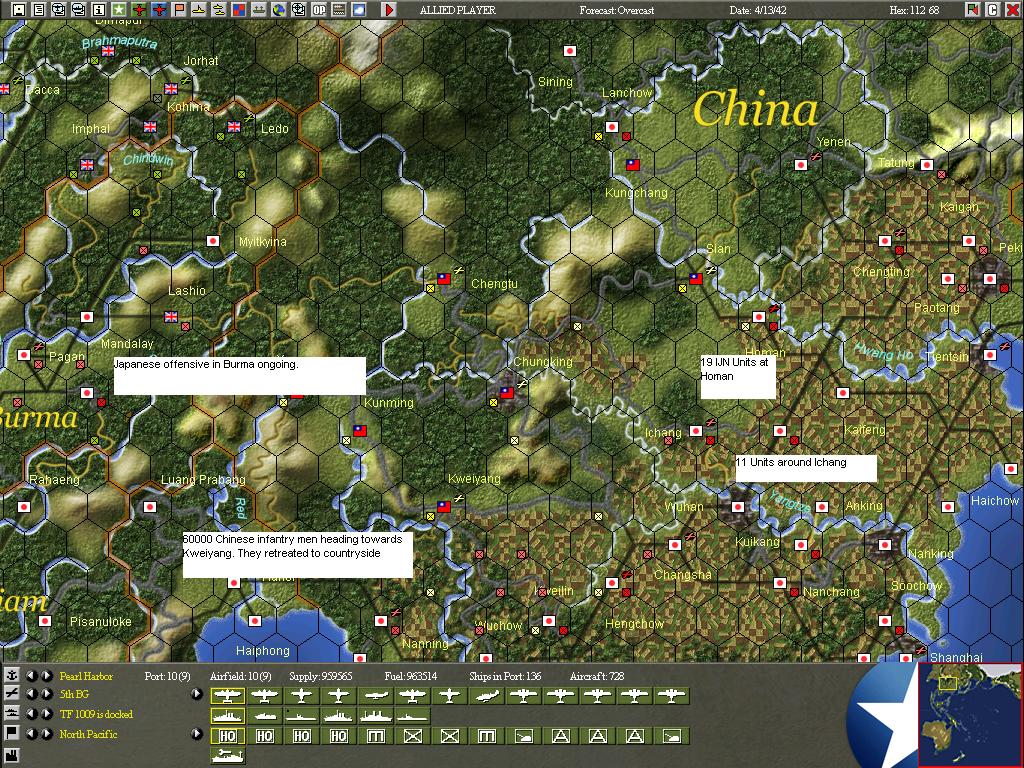Select red airplane icon on green background
The image size is (1024, 768).
click(x=139, y=10)
